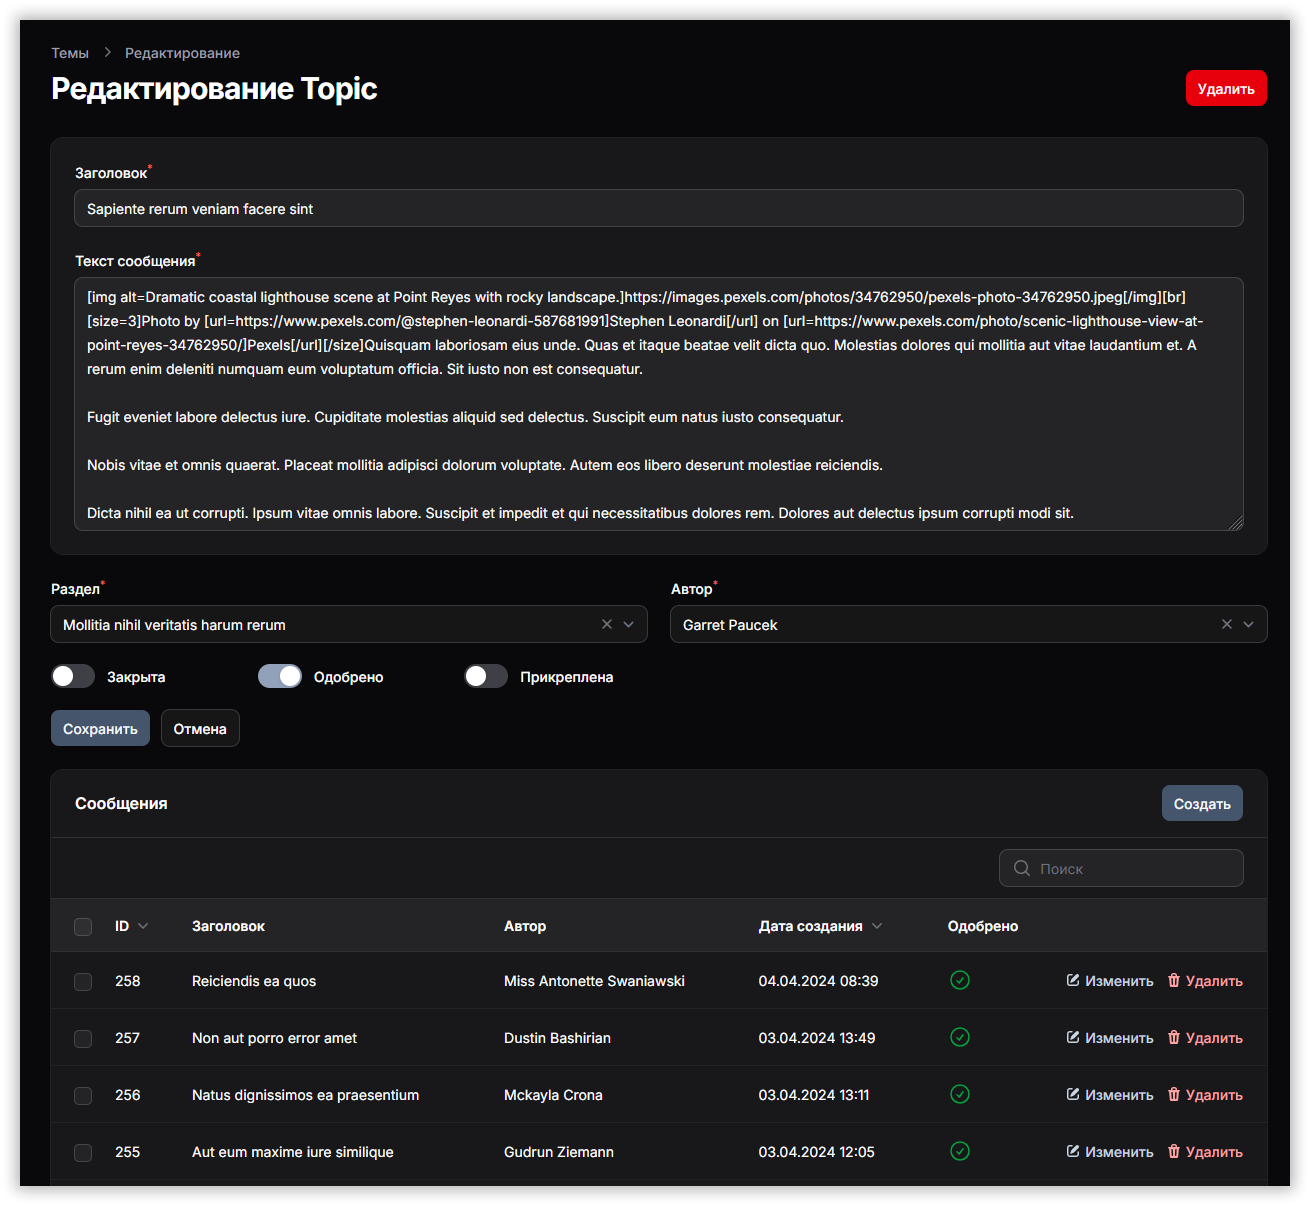Click the edit pencil icon for row 258
Image resolution: width=1310 pixels, height=1206 pixels.
pyautogui.click(x=1073, y=980)
